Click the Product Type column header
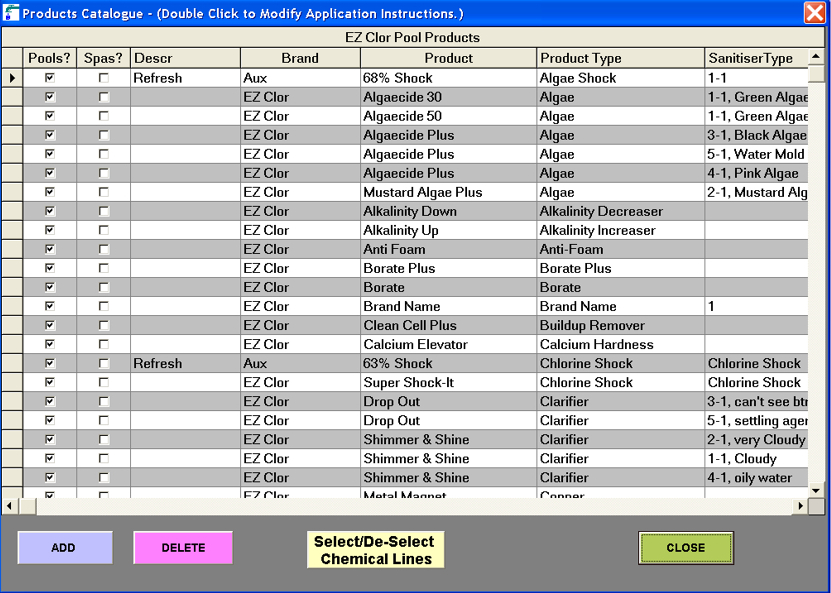This screenshot has height=593, width=831. point(620,58)
